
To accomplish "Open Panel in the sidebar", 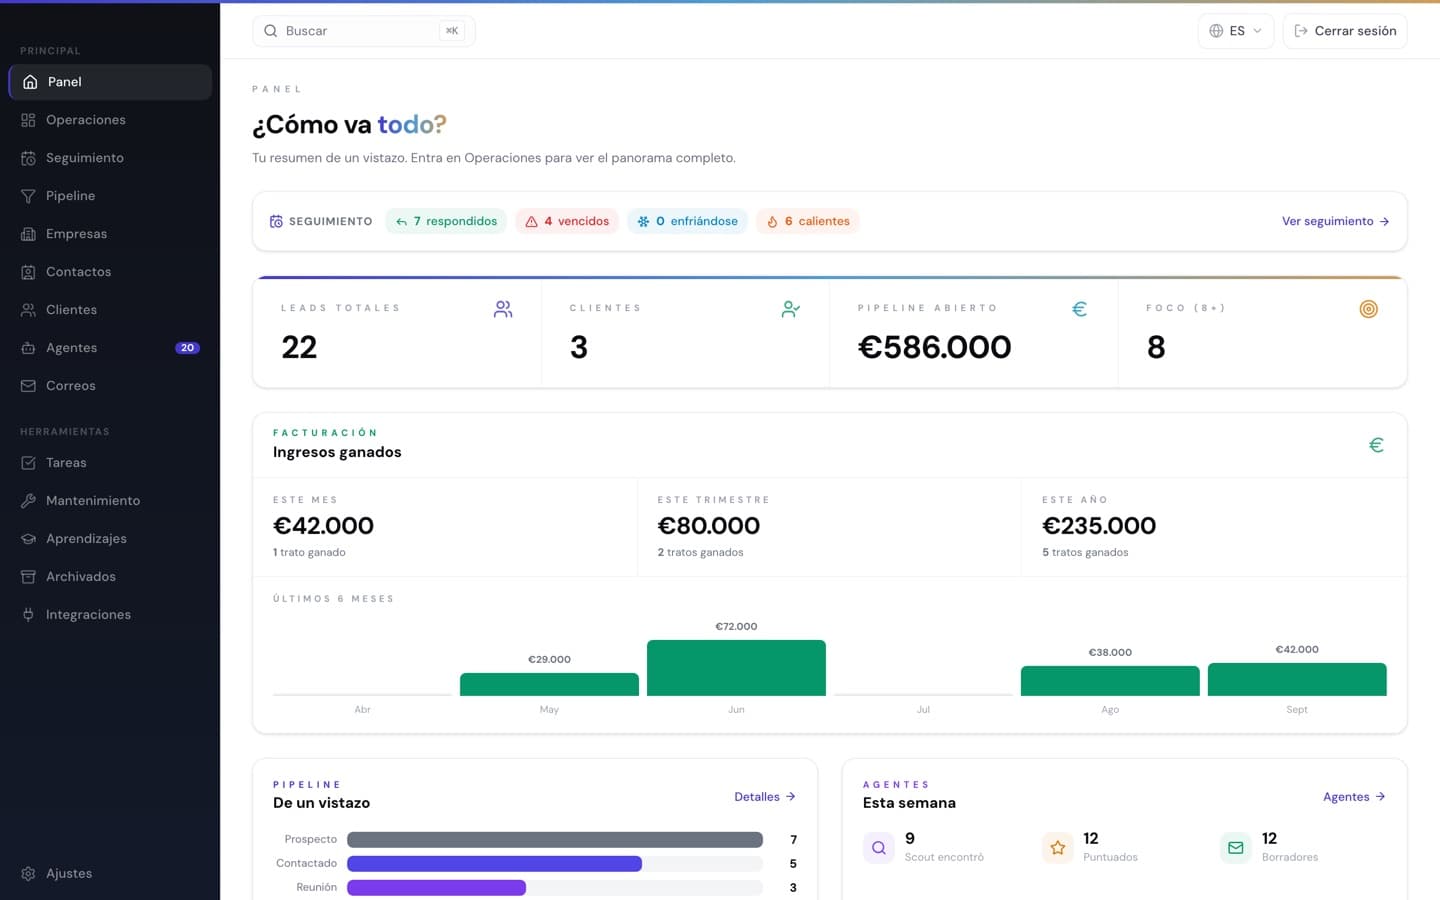I will point(110,82).
